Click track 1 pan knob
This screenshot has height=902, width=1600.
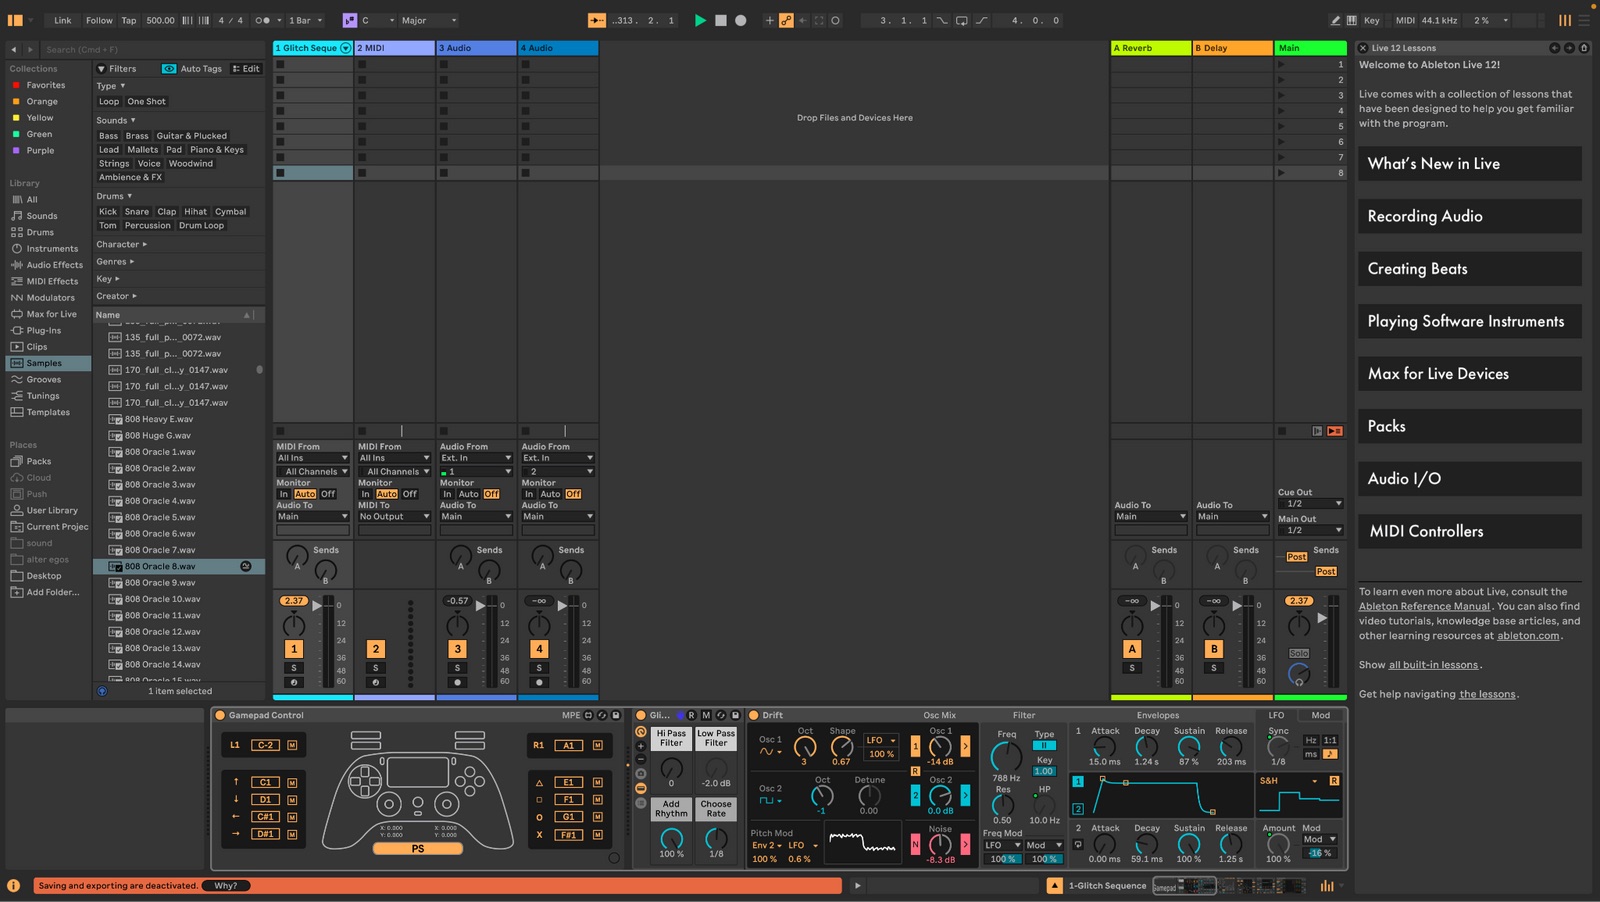click(294, 626)
